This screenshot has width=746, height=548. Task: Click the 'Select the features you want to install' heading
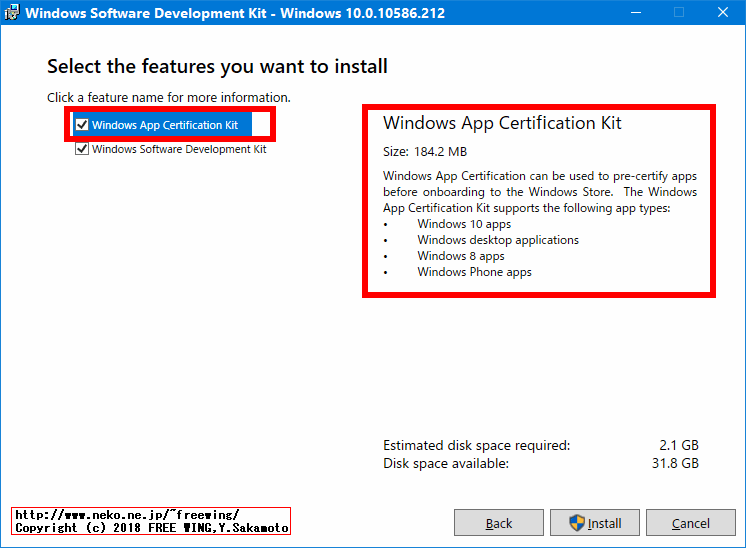point(217,67)
